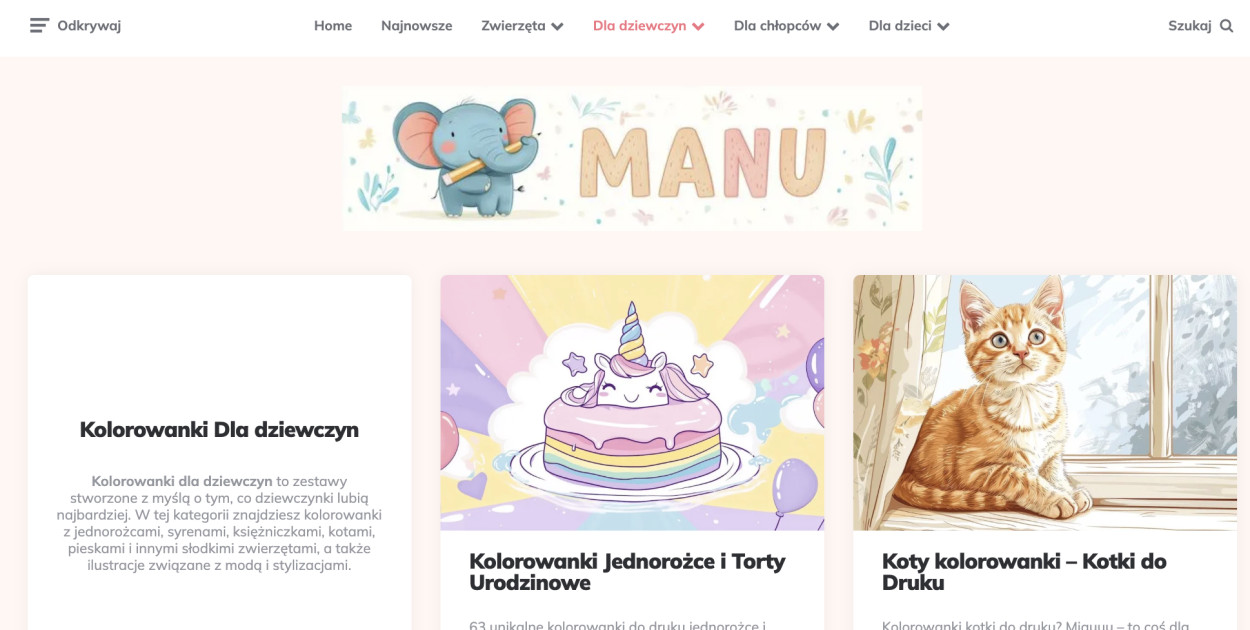Click the magnifying glass search icon
This screenshot has width=1250, height=630.
click(x=1227, y=26)
